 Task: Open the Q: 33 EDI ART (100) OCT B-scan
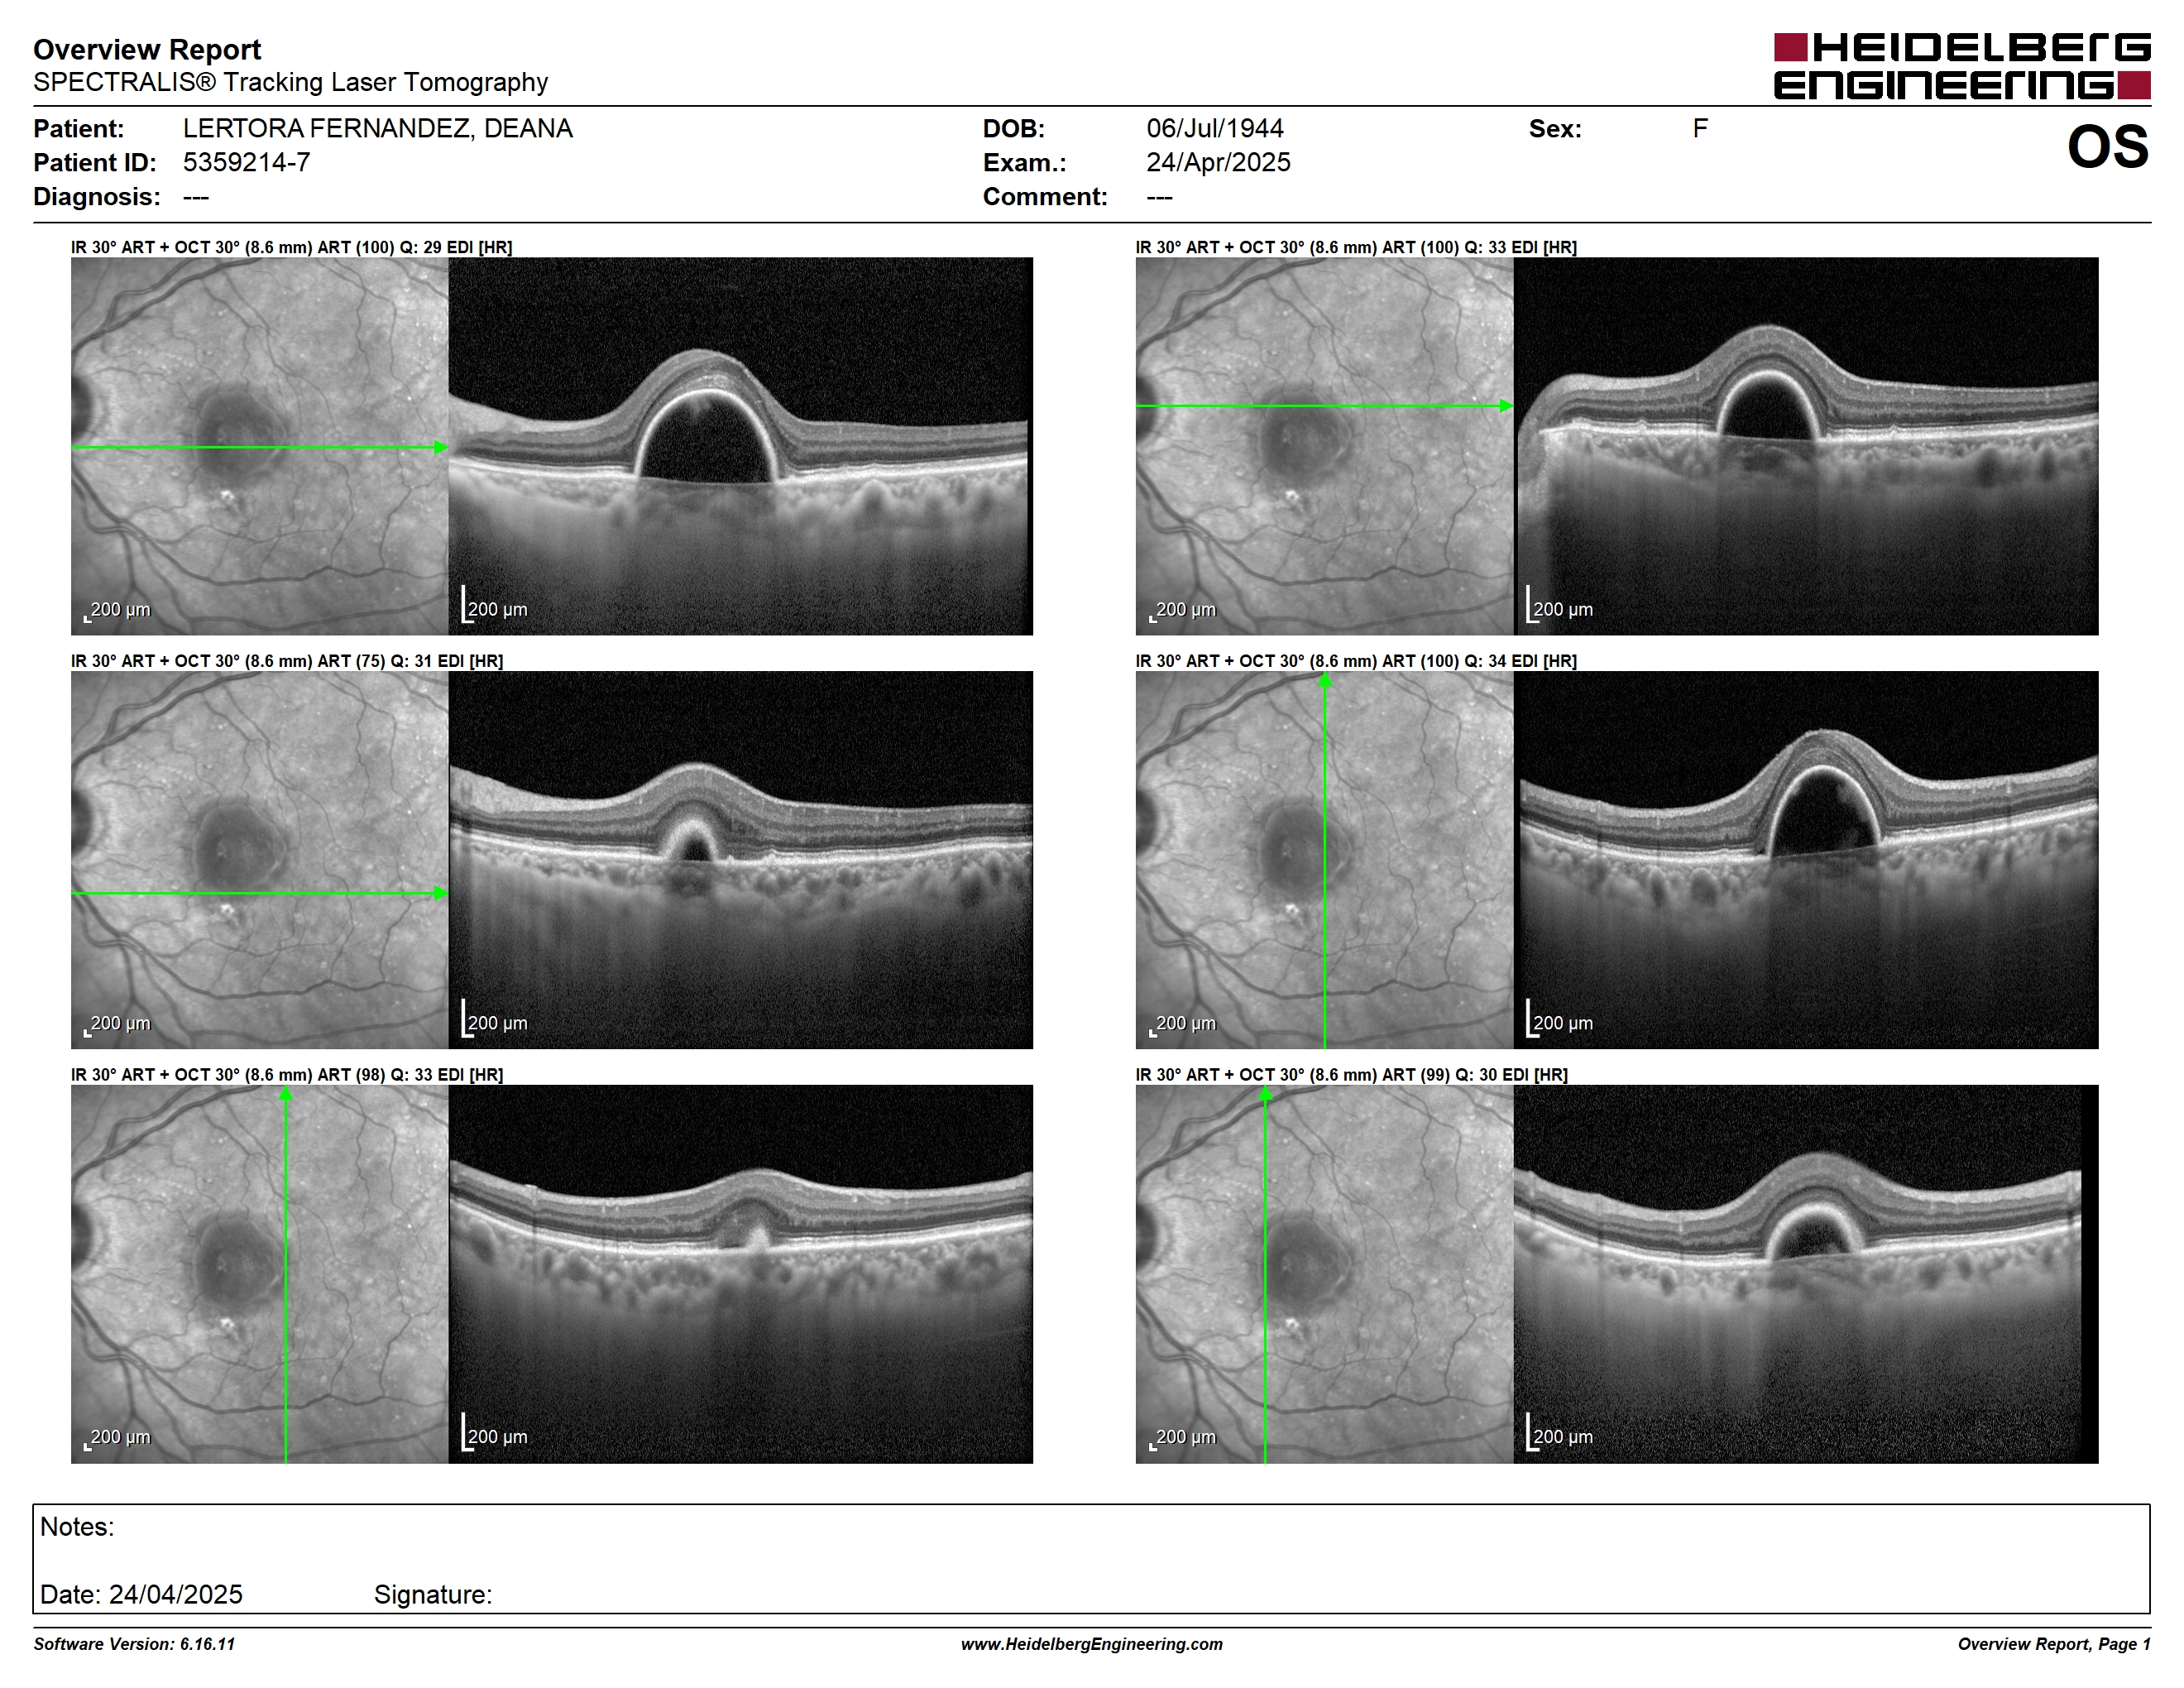tap(1805, 446)
